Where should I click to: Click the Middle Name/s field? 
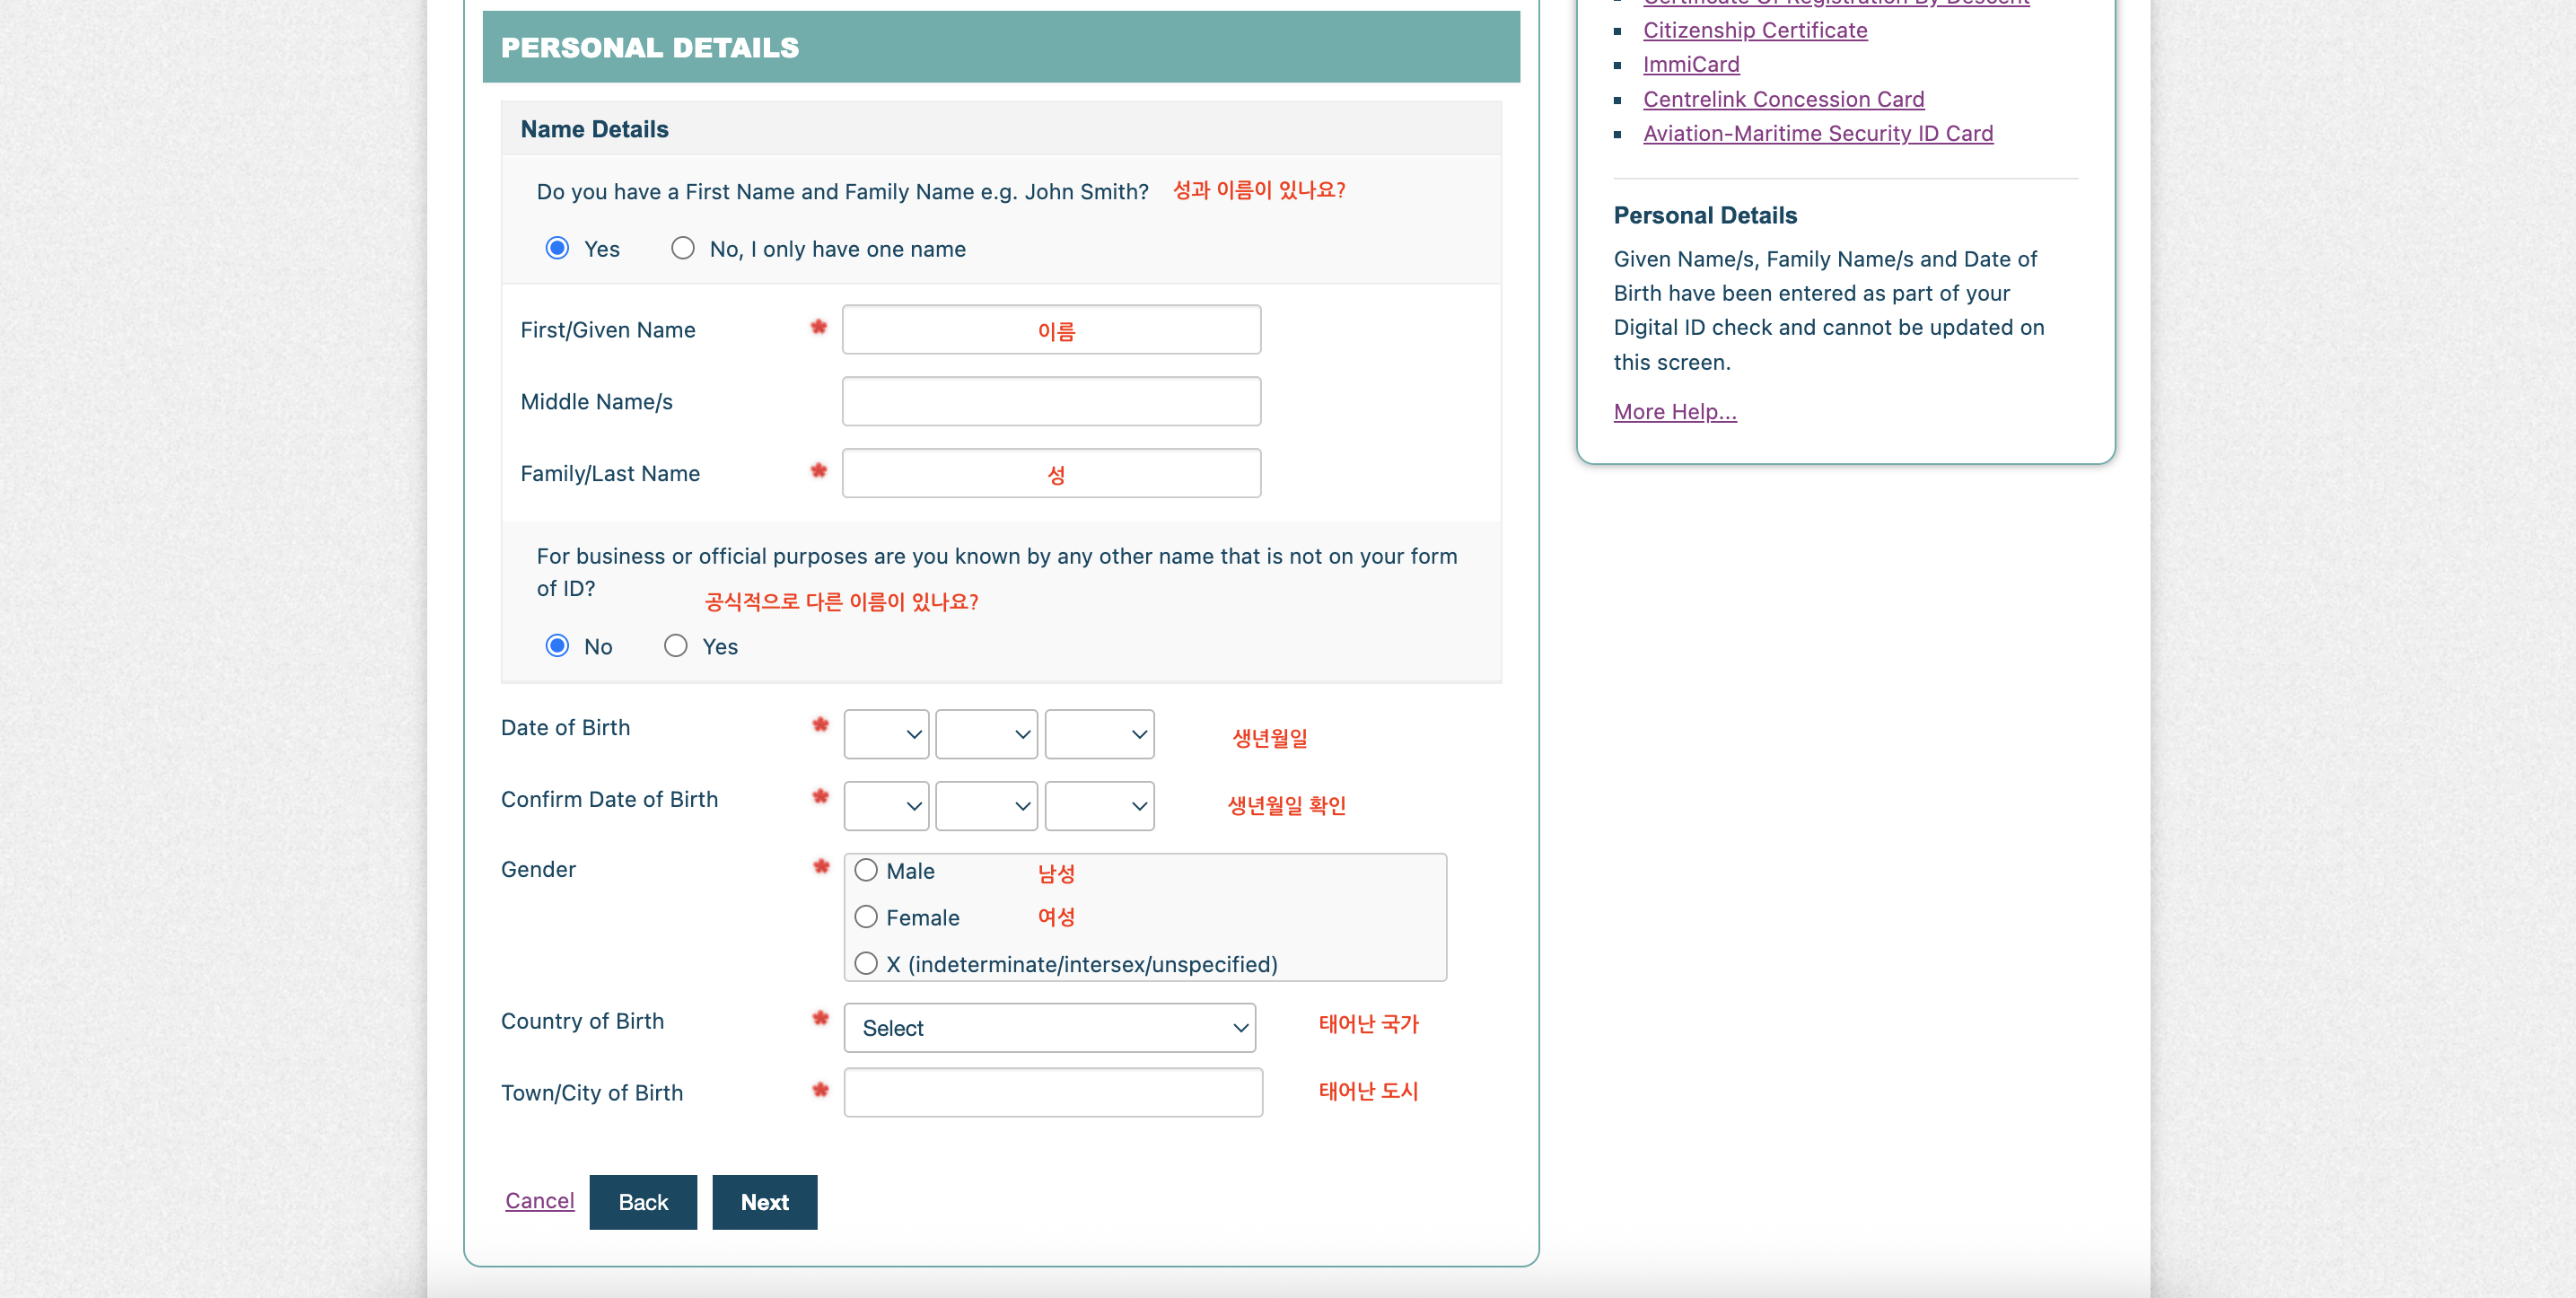tap(1051, 401)
